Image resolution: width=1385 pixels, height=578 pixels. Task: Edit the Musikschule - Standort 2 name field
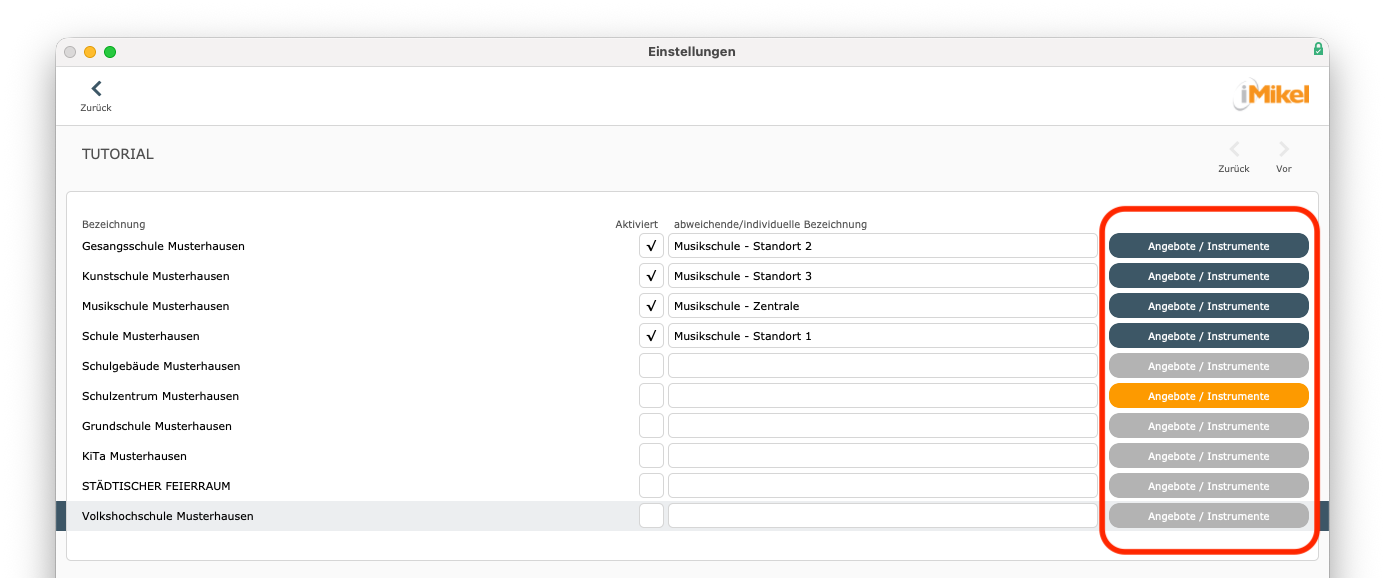[x=882, y=246]
